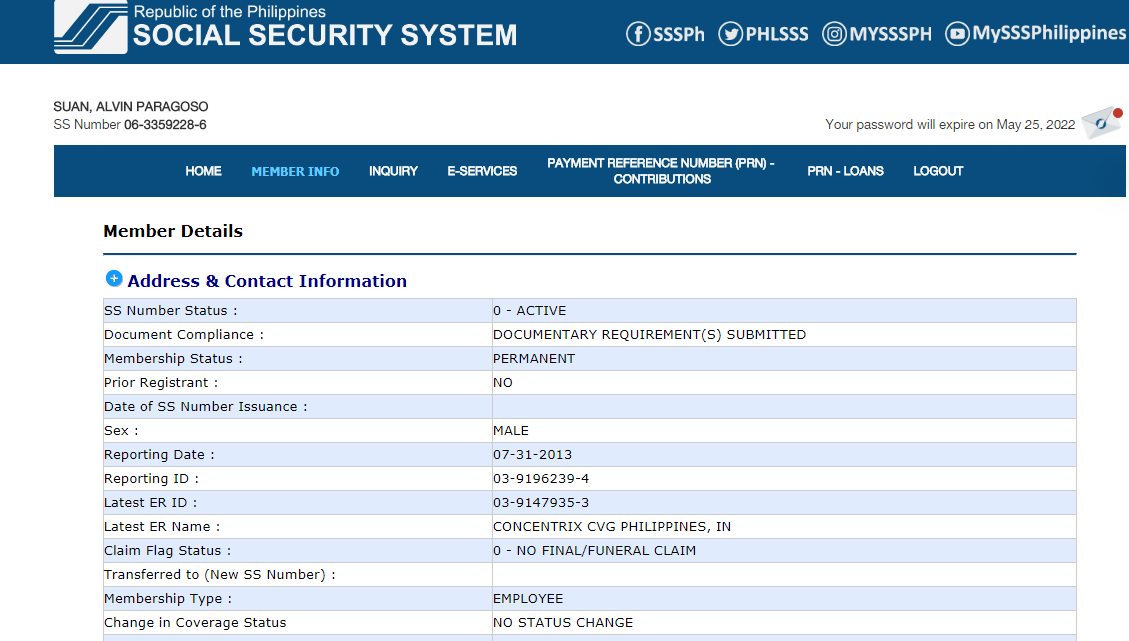
Task: Open the SSSPh Facebook icon
Action: click(x=638, y=34)
